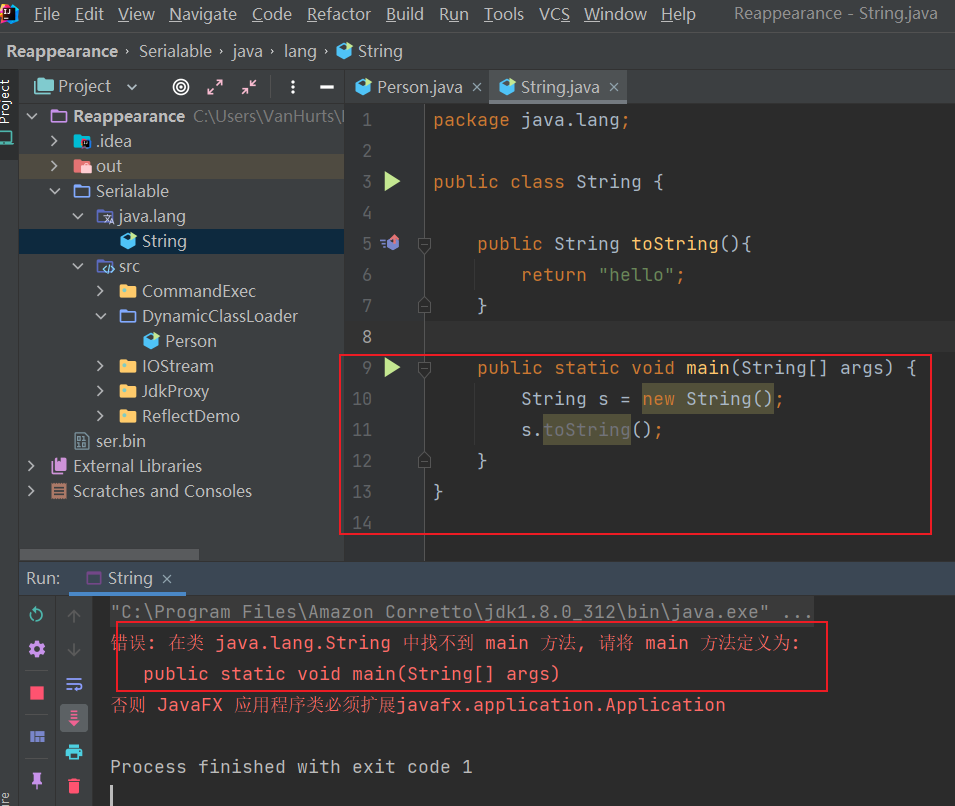Run main method from line 9 gutter arrow
Screen dimensions: 955x806
point(391,367)
